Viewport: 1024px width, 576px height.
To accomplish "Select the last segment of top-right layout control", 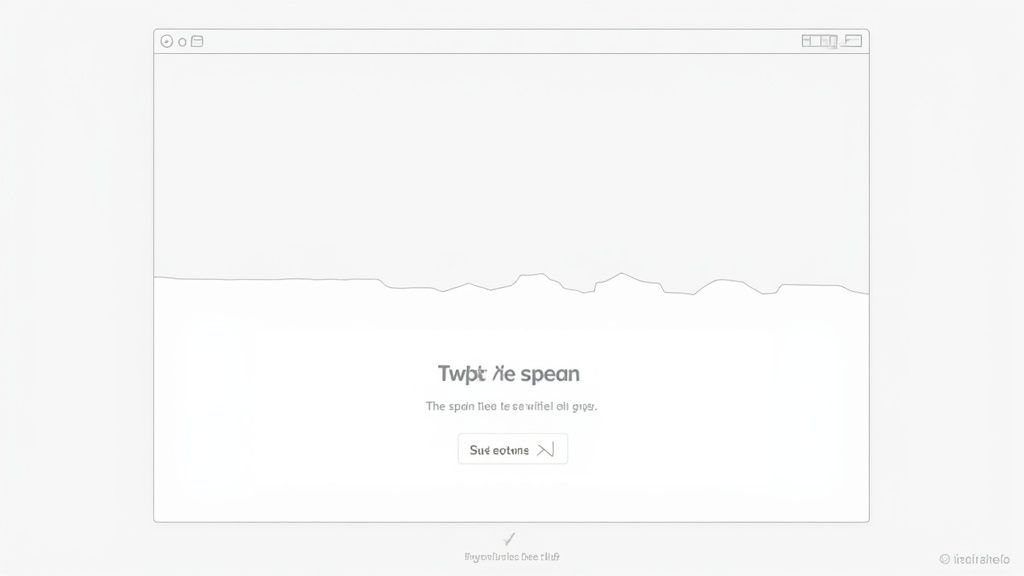I will (833, 41).
